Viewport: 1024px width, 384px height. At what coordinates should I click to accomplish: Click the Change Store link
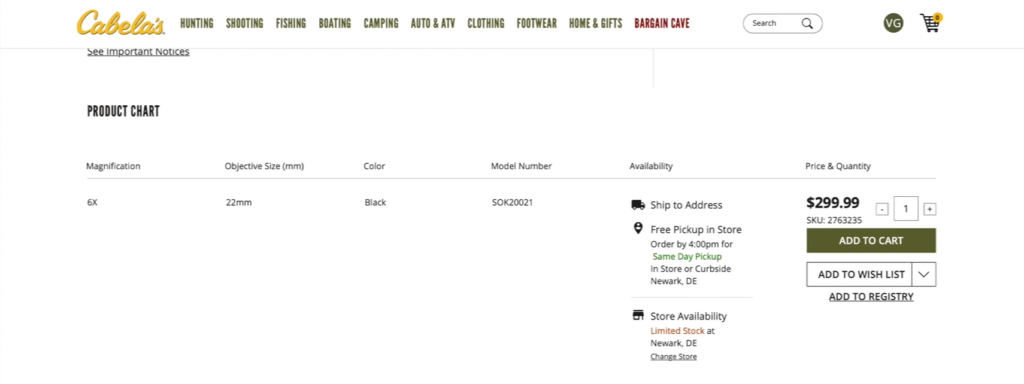pyautogui.click(x=673, y=357)
